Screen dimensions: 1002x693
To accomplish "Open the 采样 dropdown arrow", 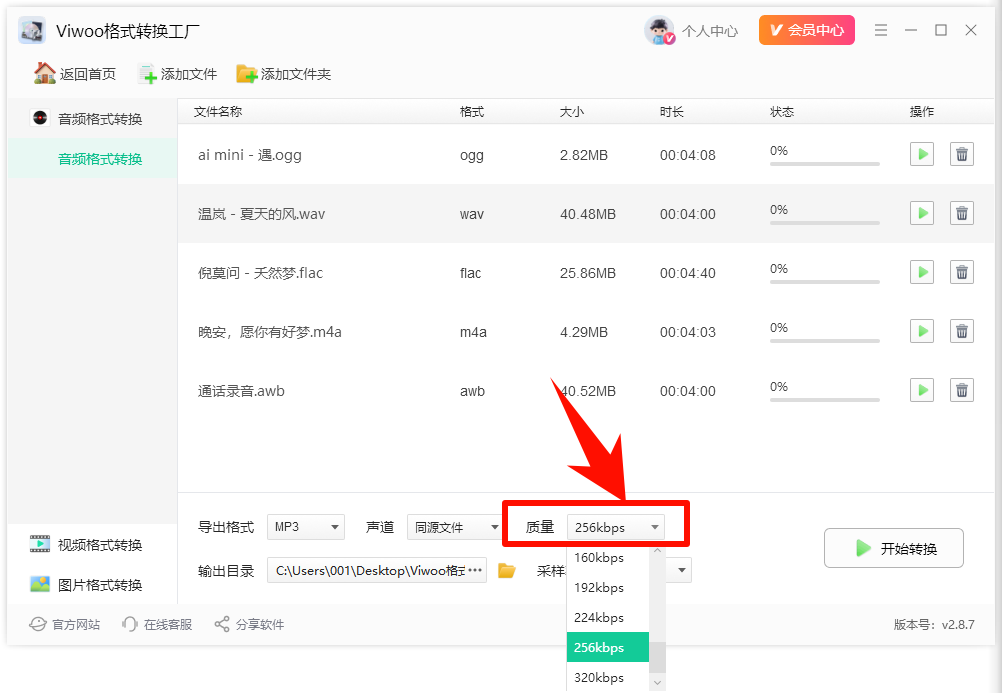I will tap(681, 570).
